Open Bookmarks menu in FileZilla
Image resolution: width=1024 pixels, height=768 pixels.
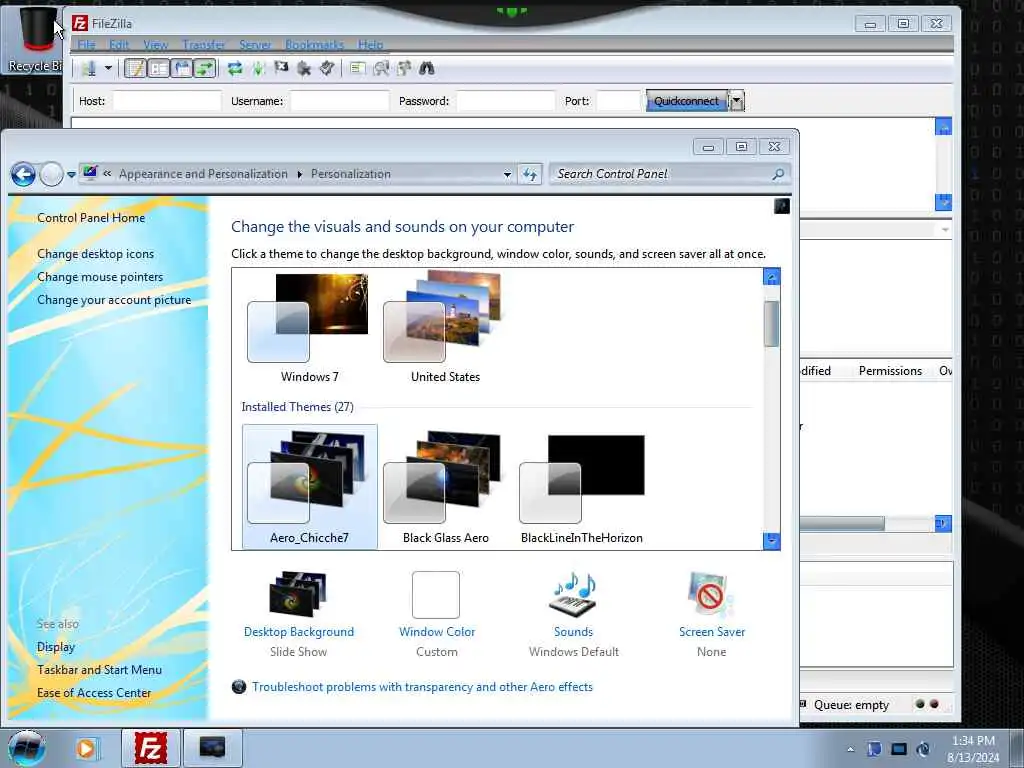pos(314,44)
